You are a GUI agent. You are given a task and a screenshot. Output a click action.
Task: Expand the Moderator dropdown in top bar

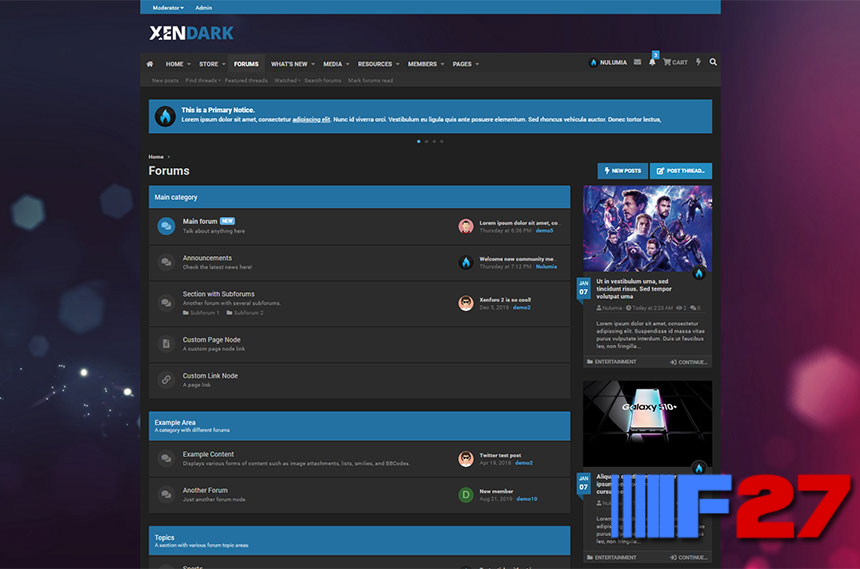click(168, 7)
